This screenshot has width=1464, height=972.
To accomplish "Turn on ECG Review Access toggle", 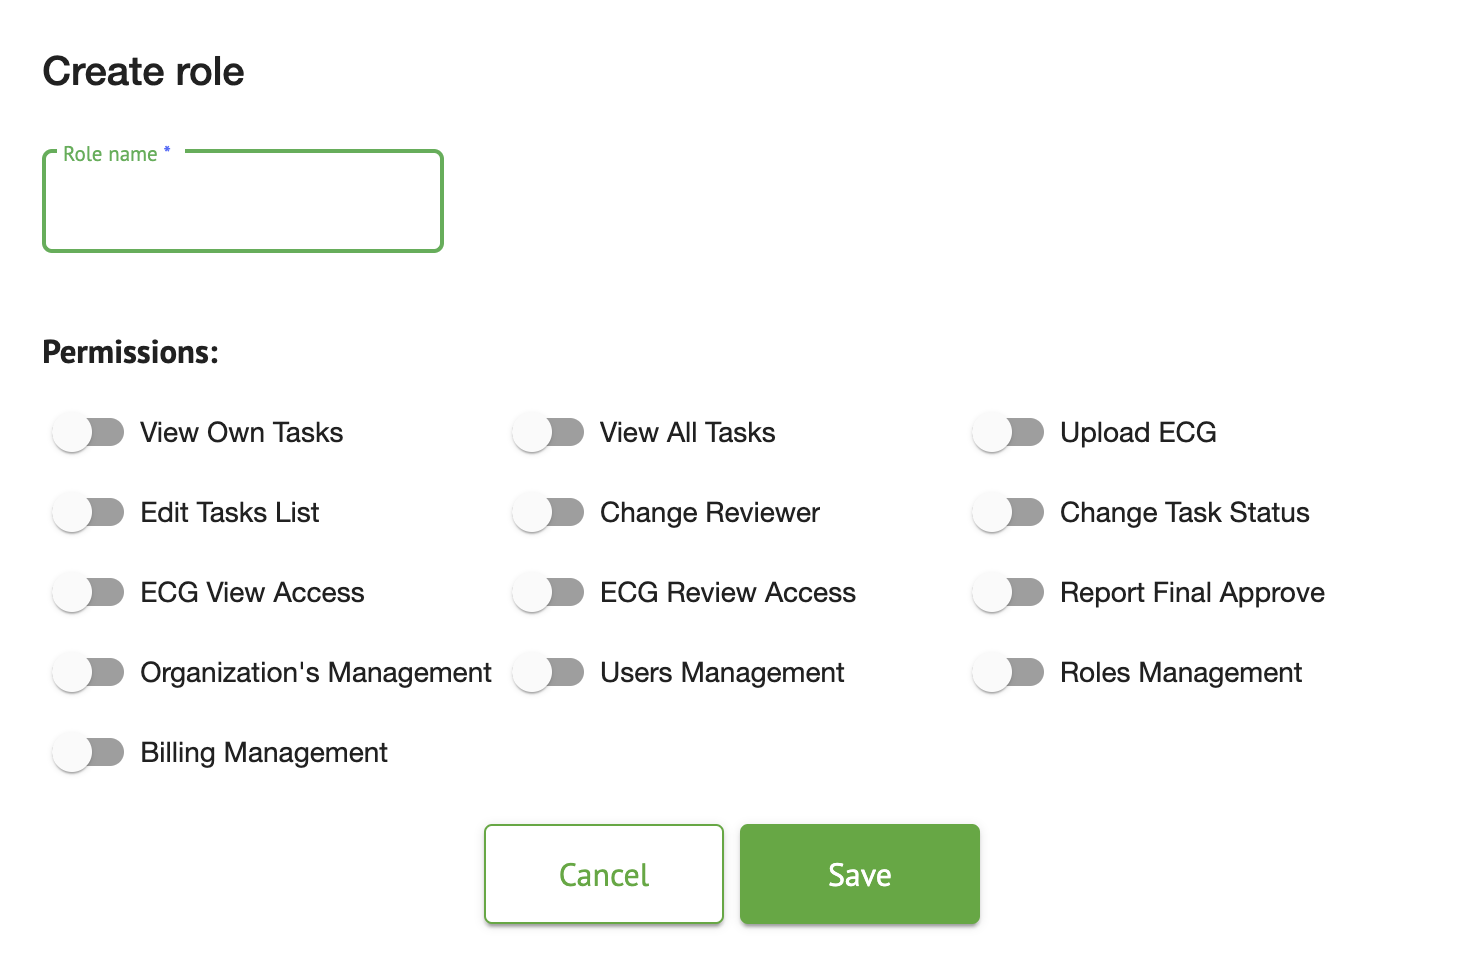I will pos(548,593).
